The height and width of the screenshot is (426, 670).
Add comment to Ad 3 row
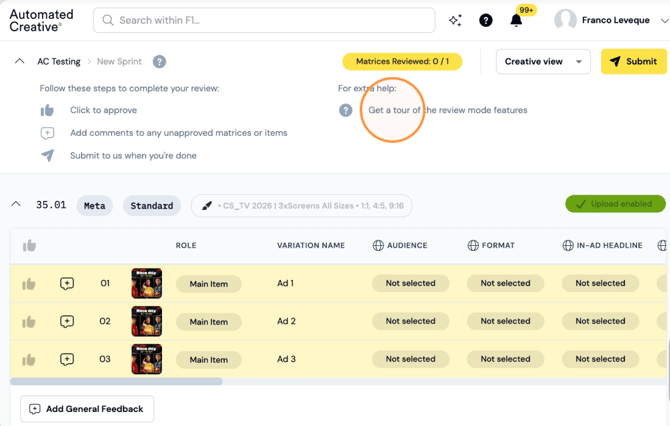(67, 359)
